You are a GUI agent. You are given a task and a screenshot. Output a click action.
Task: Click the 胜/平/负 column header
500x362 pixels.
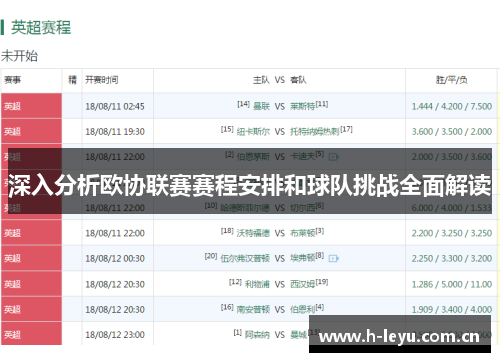[x=452, y=80]
